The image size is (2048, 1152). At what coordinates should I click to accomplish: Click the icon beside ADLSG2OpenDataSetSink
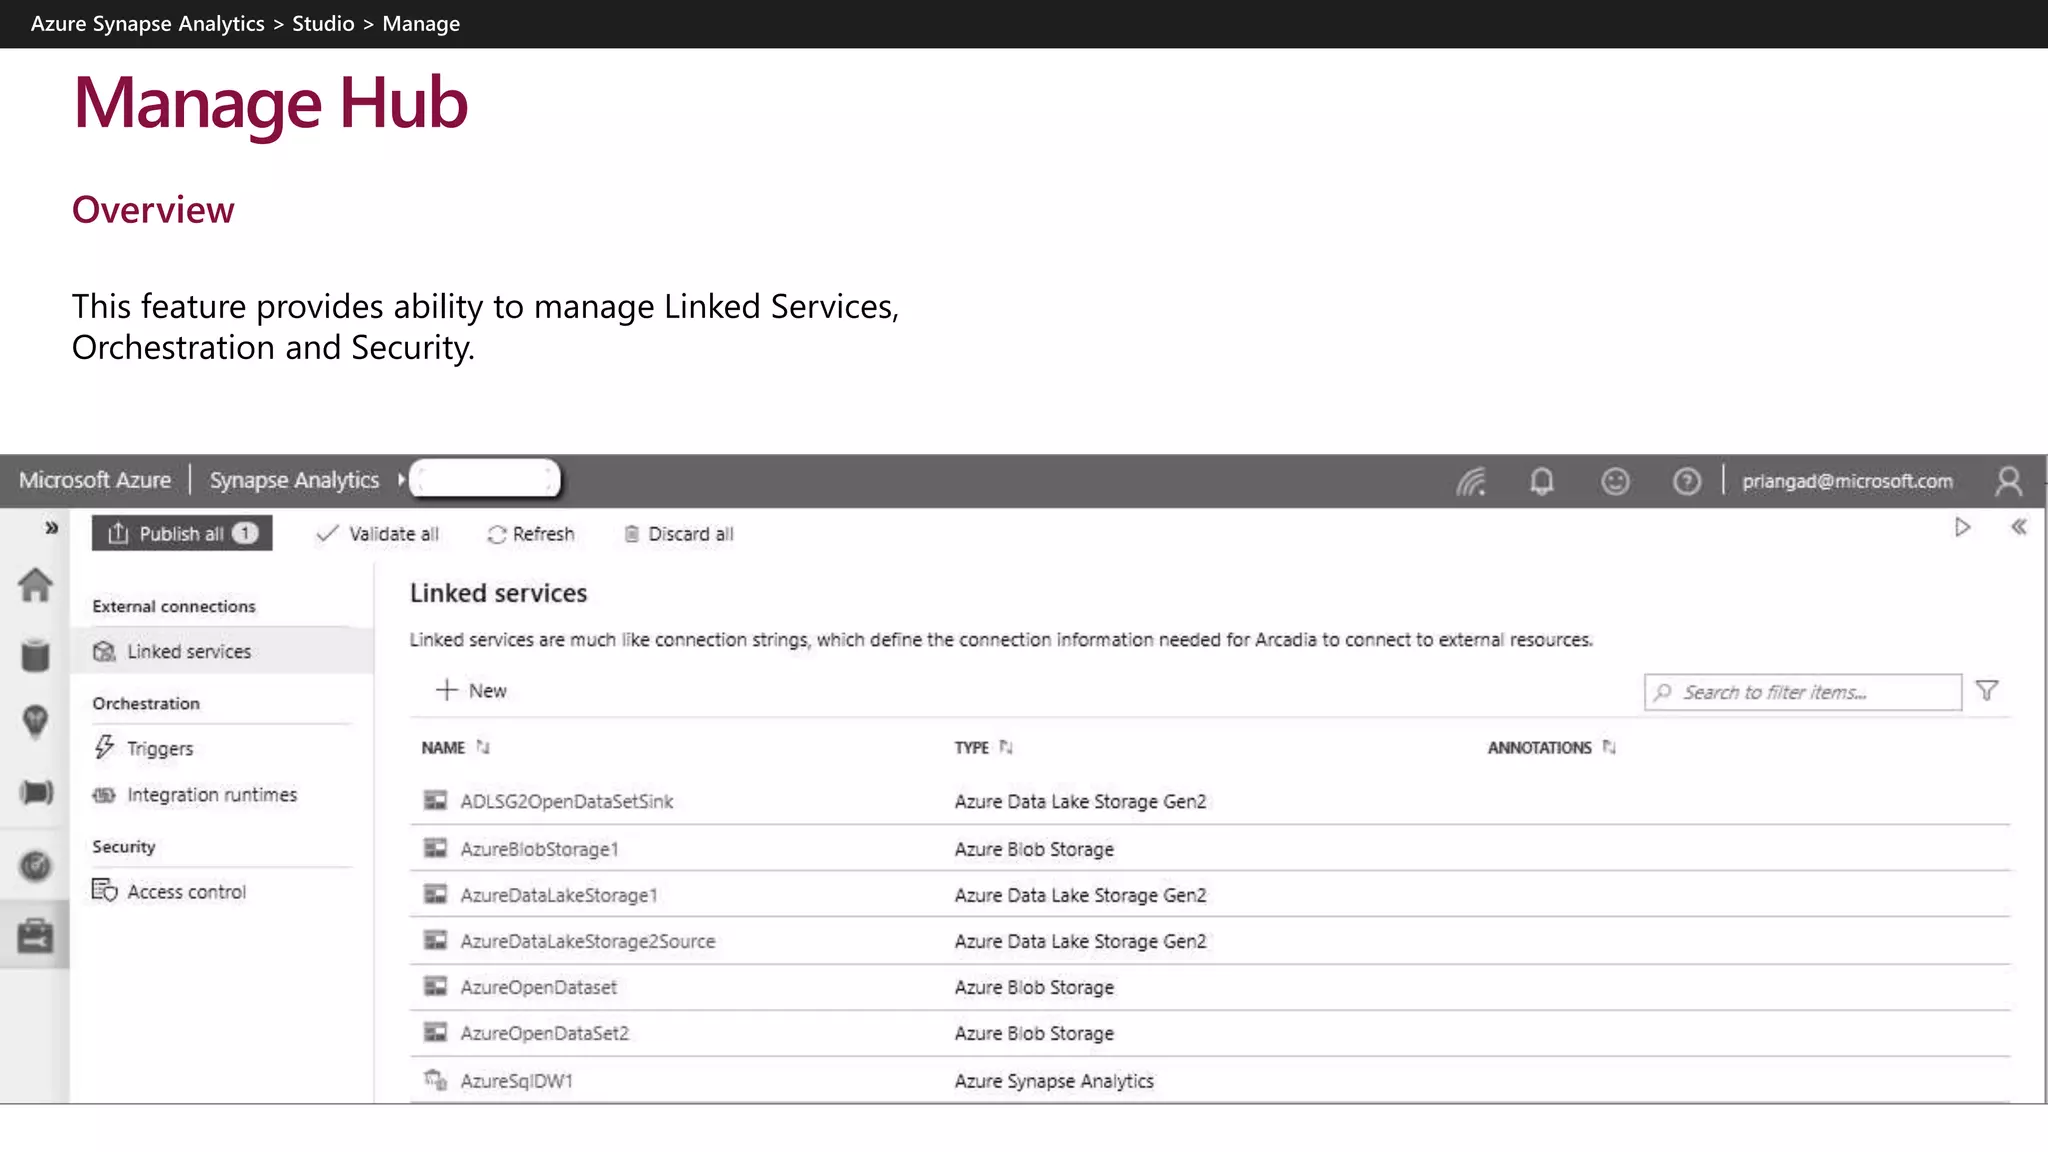click(435, 800)
